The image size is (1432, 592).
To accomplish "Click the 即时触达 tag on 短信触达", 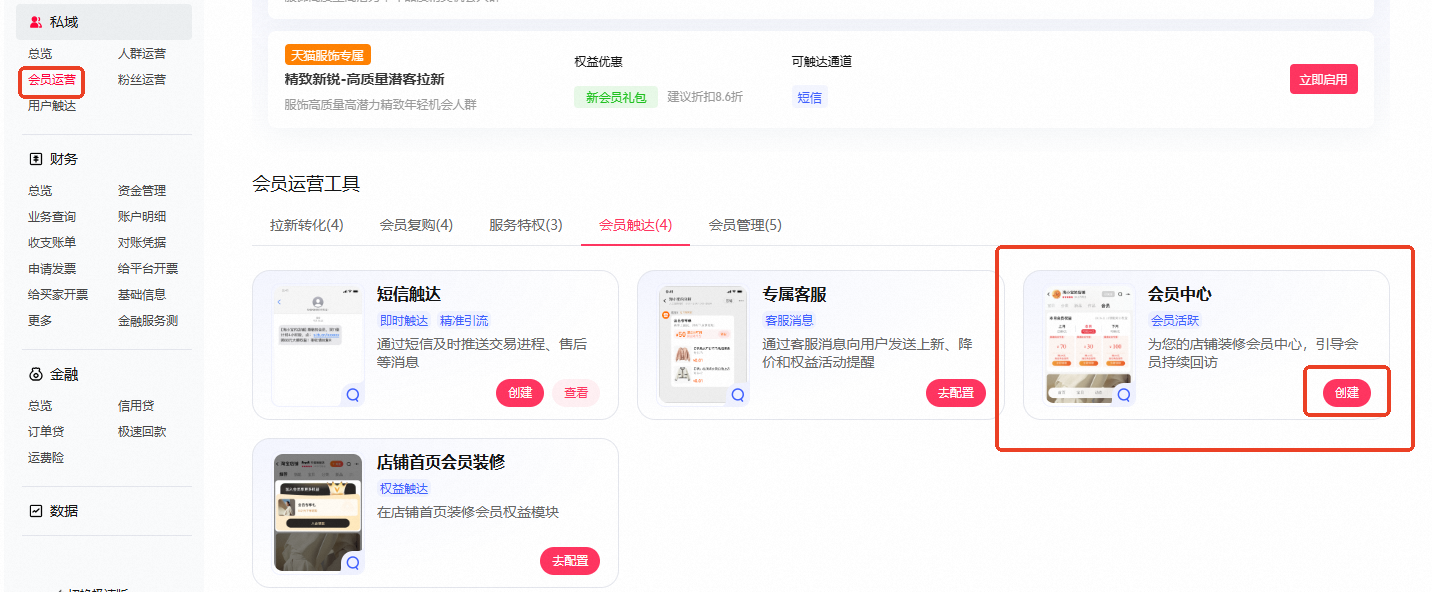I will pyautogui.click(x=405, y=321).
